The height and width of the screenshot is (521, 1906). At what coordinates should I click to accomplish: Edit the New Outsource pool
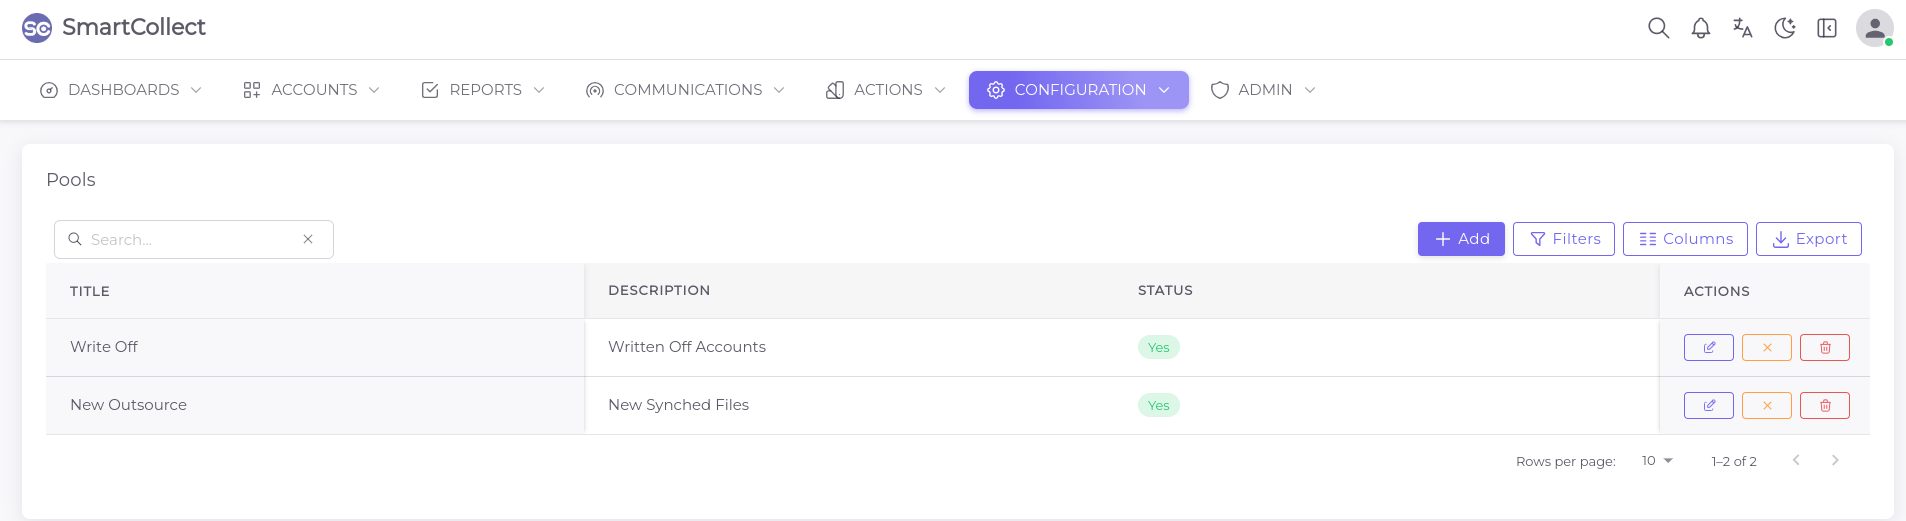(x=1708, y=405)
